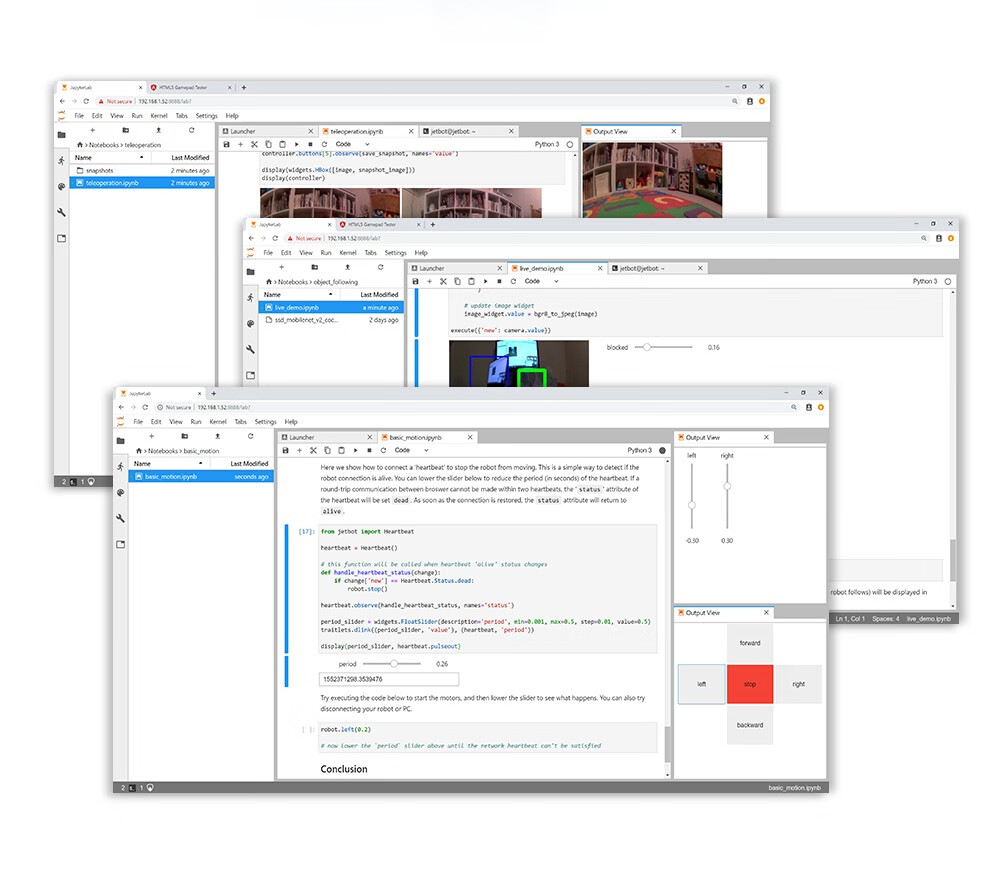Image resolution: width=990 pixels, height=892 pixels.
Task: Switch to Launcher tab in basic_motion window
Action: 326,437
